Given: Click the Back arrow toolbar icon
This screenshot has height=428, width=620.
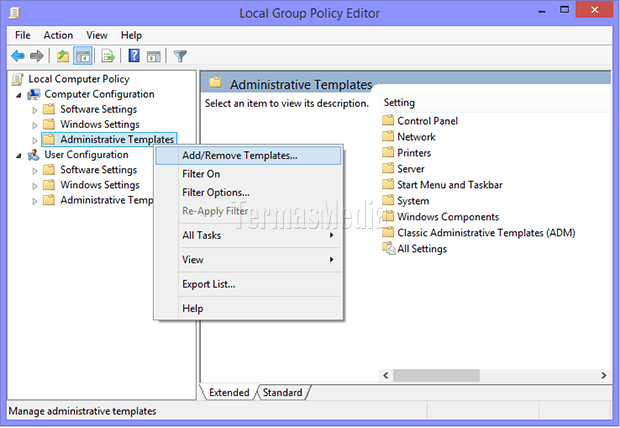Looking at the screenshot, I should 17,56.
